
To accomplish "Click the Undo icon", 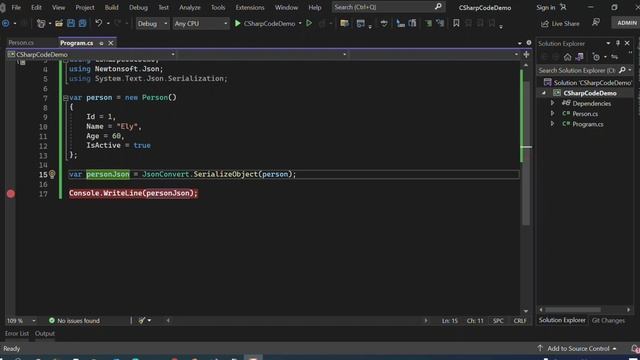I will coord(98,23).
